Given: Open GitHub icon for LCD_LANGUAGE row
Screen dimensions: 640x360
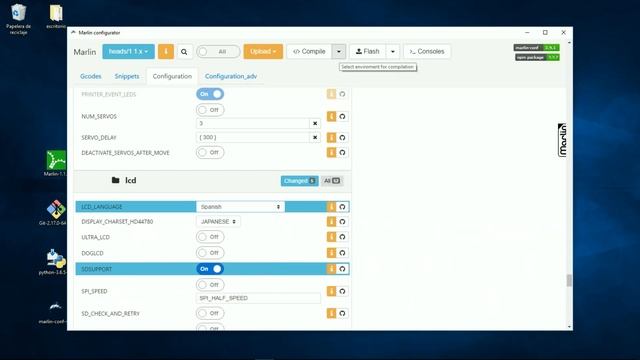Looking at the screenshot, I should pos(342,207).
